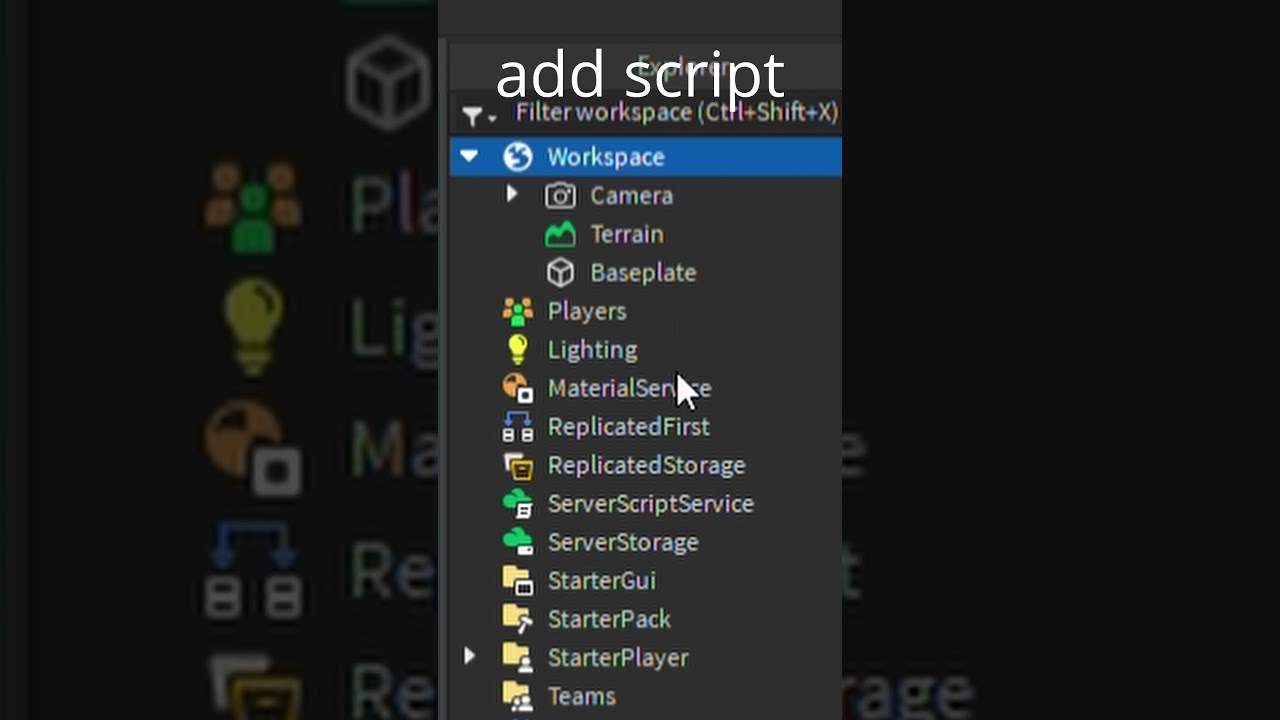This screenshot has height=720, width=1280.
Task: Select the StarterPack label
Action: (609, 619)
